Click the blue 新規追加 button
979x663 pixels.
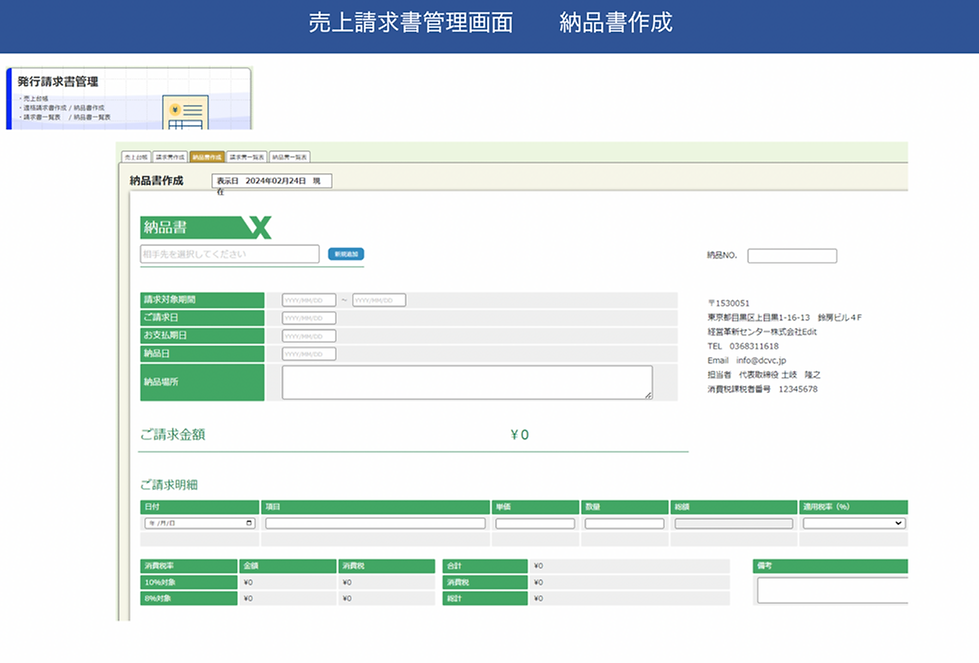[x=346, y=254]
